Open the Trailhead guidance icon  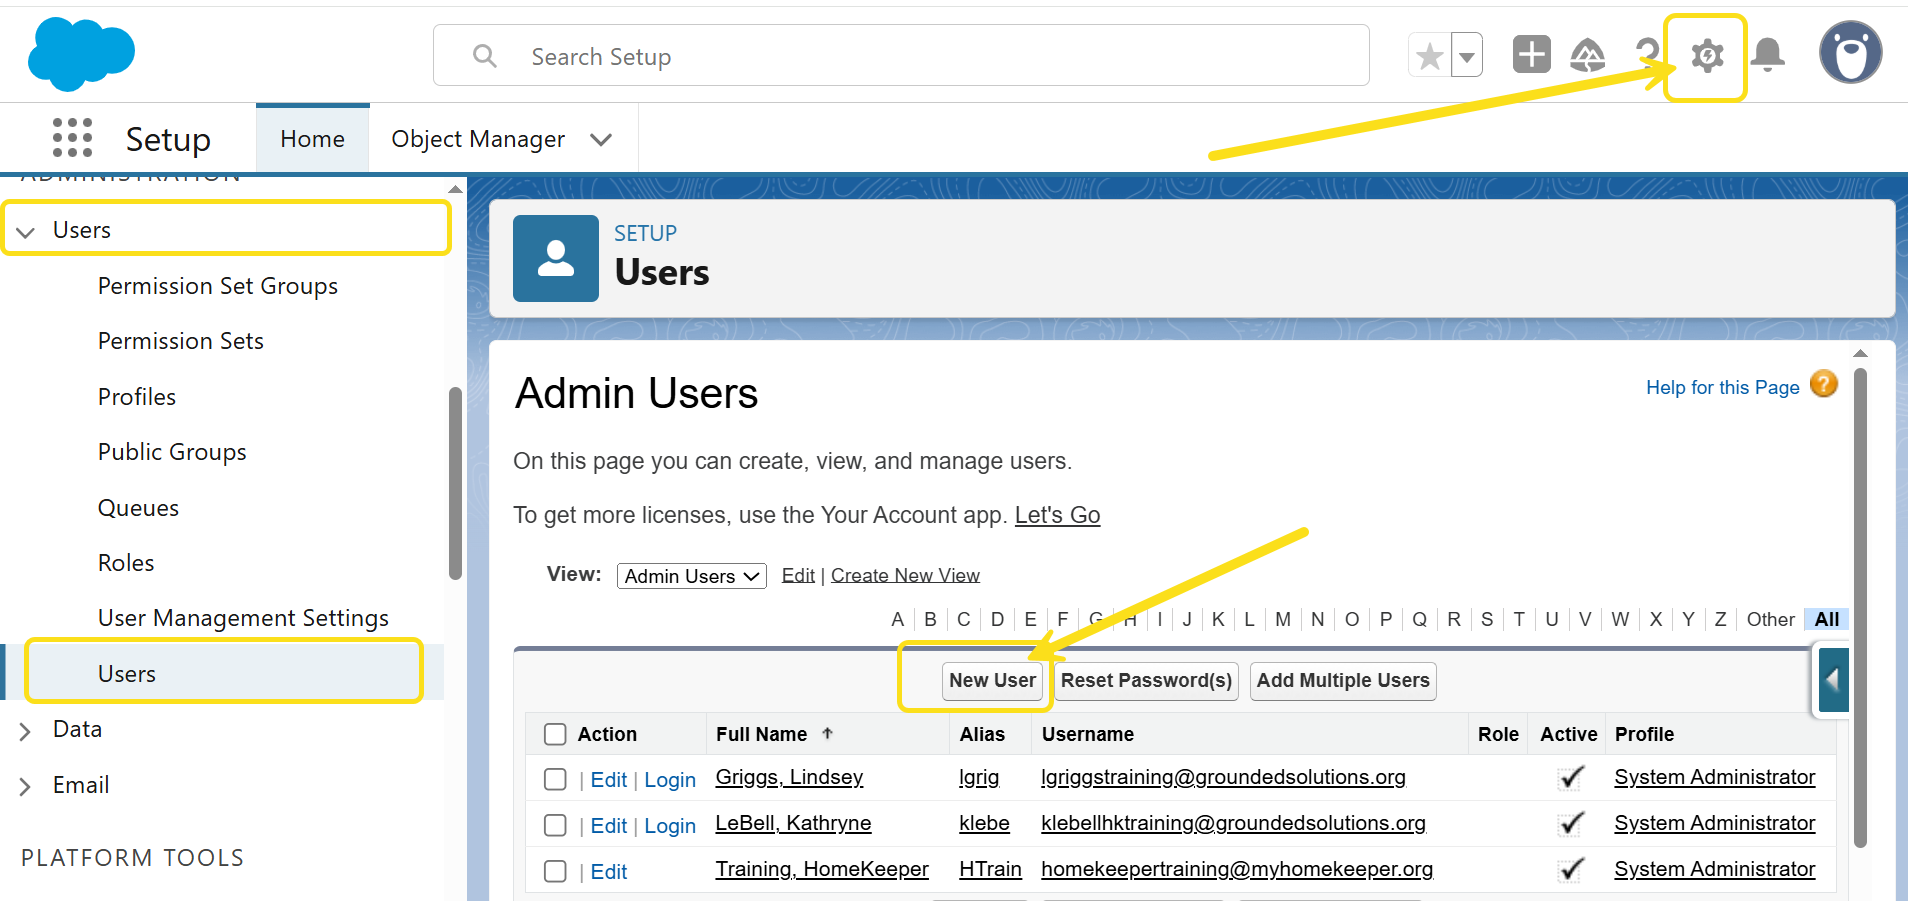[1588, 55]
